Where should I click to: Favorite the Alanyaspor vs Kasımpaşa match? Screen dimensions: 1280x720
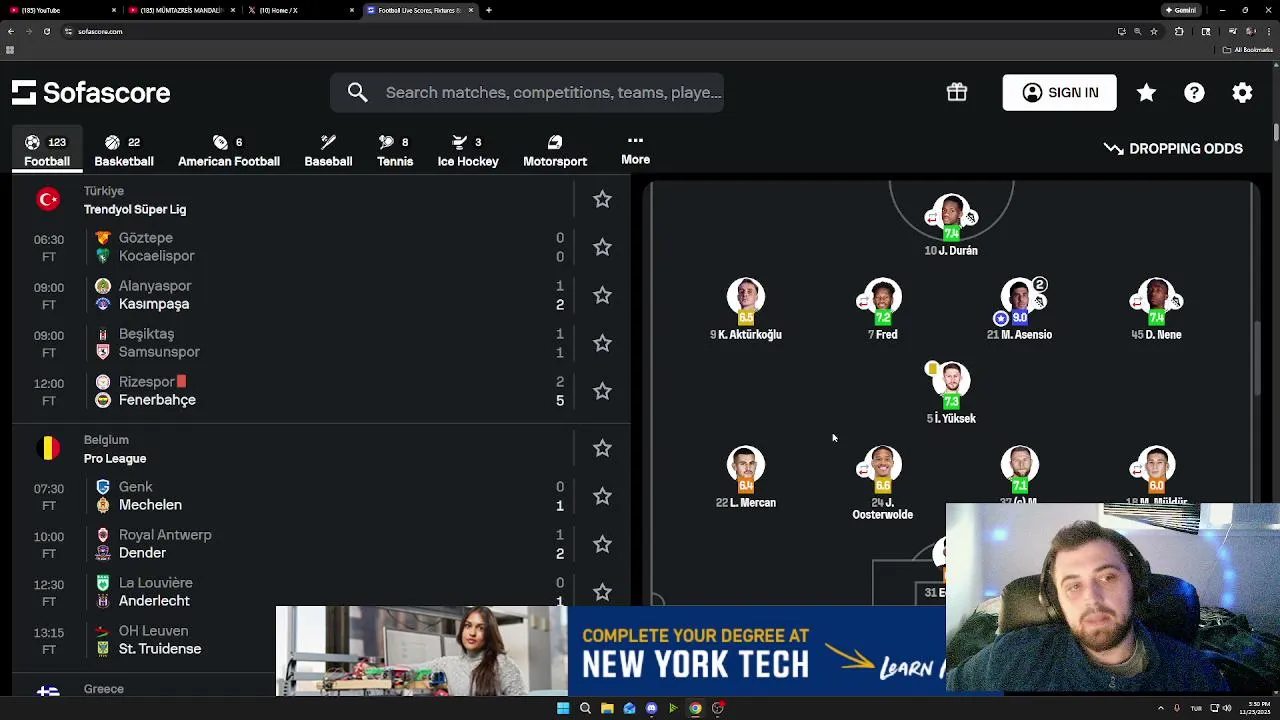click(602, 295)
